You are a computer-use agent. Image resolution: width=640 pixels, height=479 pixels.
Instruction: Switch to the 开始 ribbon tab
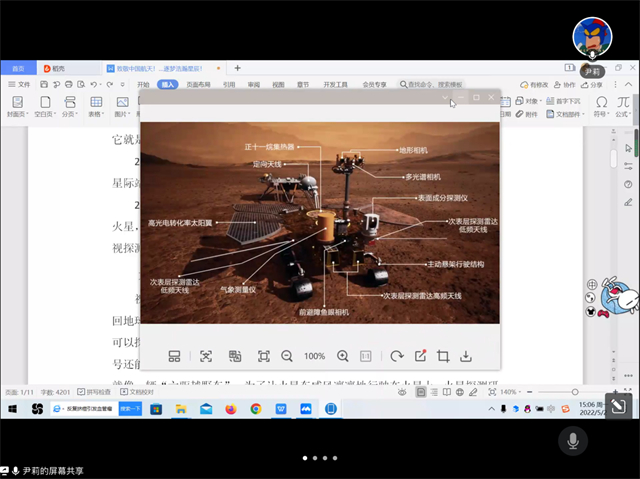tap(143, 84)
